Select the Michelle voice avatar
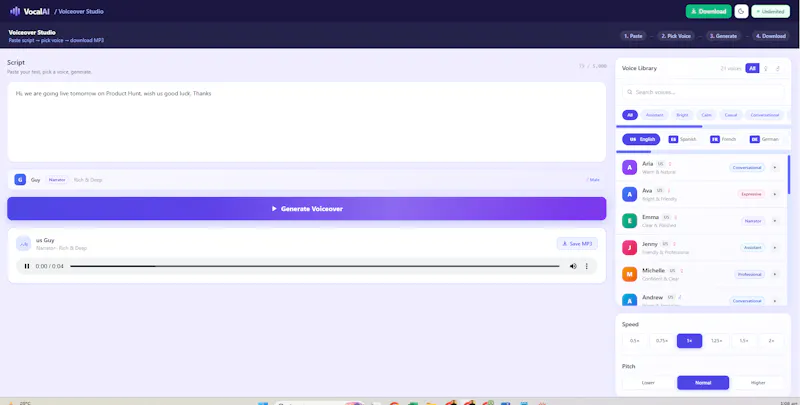The height and width of the screenshot is (405, 800). [x=630, y=274]
